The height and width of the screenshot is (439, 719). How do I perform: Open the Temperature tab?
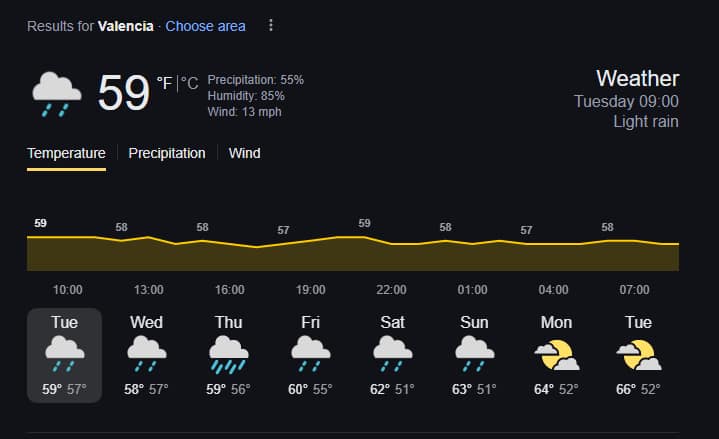tap(66, 153)
